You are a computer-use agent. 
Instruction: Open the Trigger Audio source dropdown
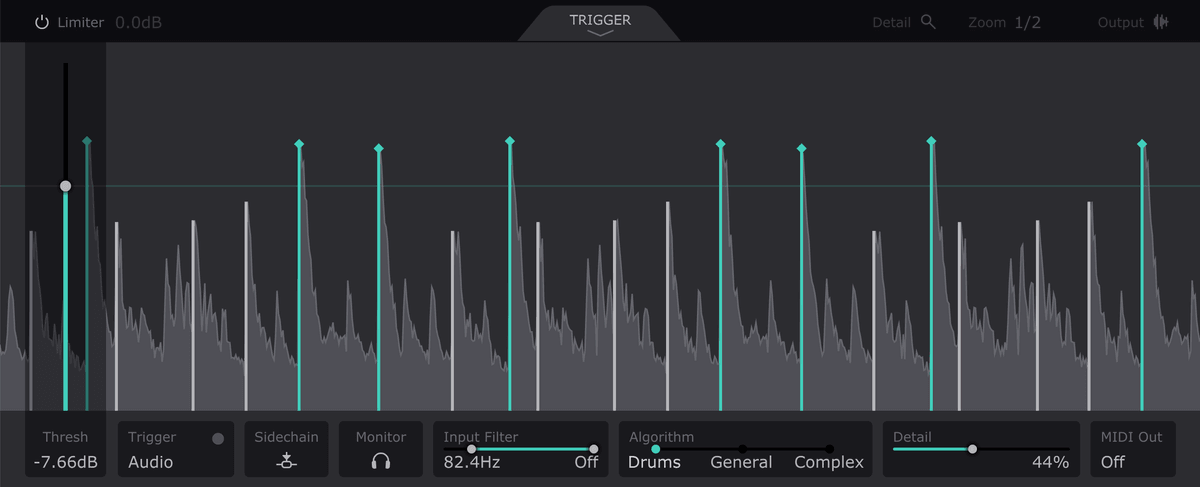pos(151,462)
